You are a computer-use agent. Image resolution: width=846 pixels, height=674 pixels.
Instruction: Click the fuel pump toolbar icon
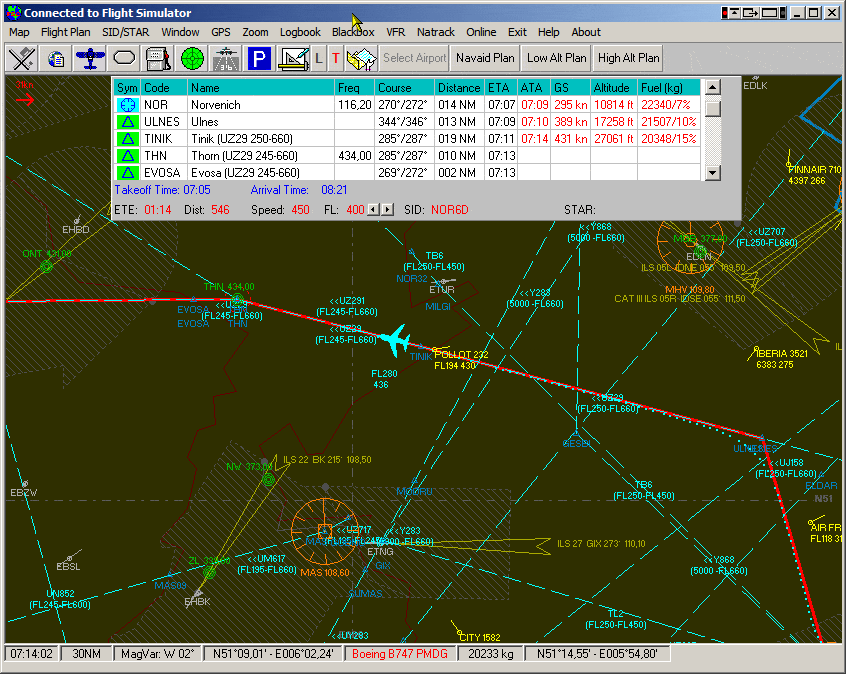pos(157,58)
